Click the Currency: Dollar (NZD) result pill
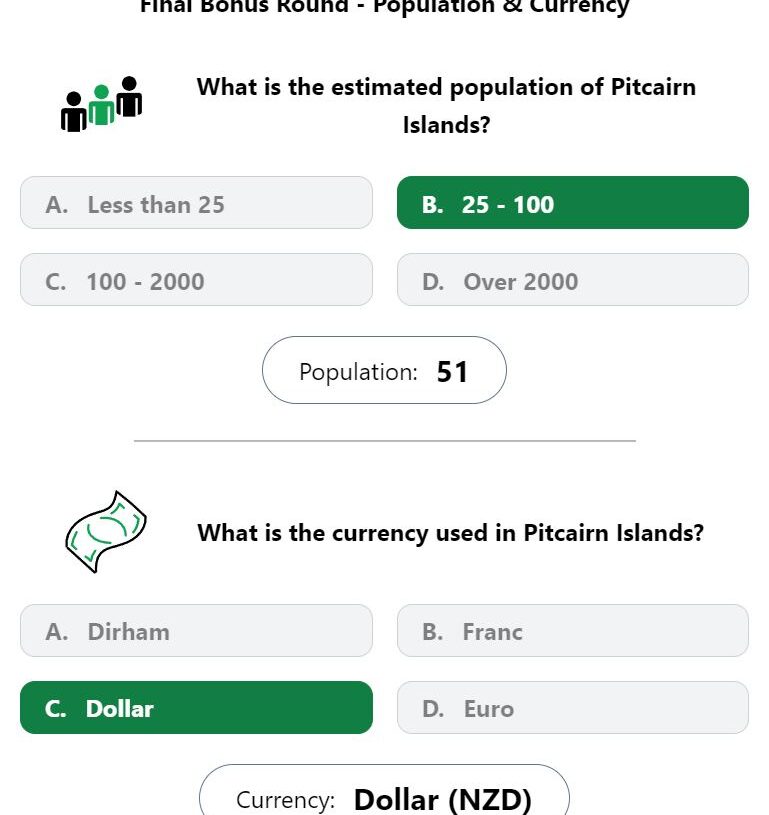The image size is (769, 815). coord(384,790)
